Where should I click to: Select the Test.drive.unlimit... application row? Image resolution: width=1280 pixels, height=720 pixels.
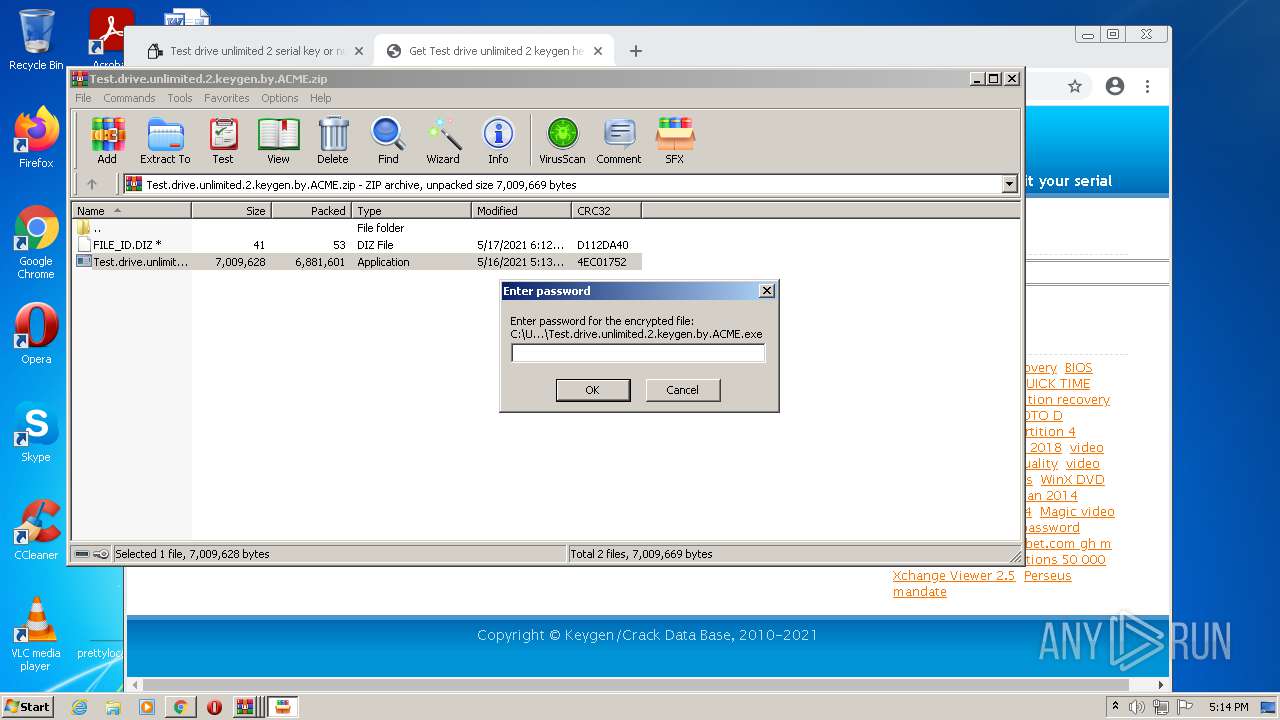357,262
